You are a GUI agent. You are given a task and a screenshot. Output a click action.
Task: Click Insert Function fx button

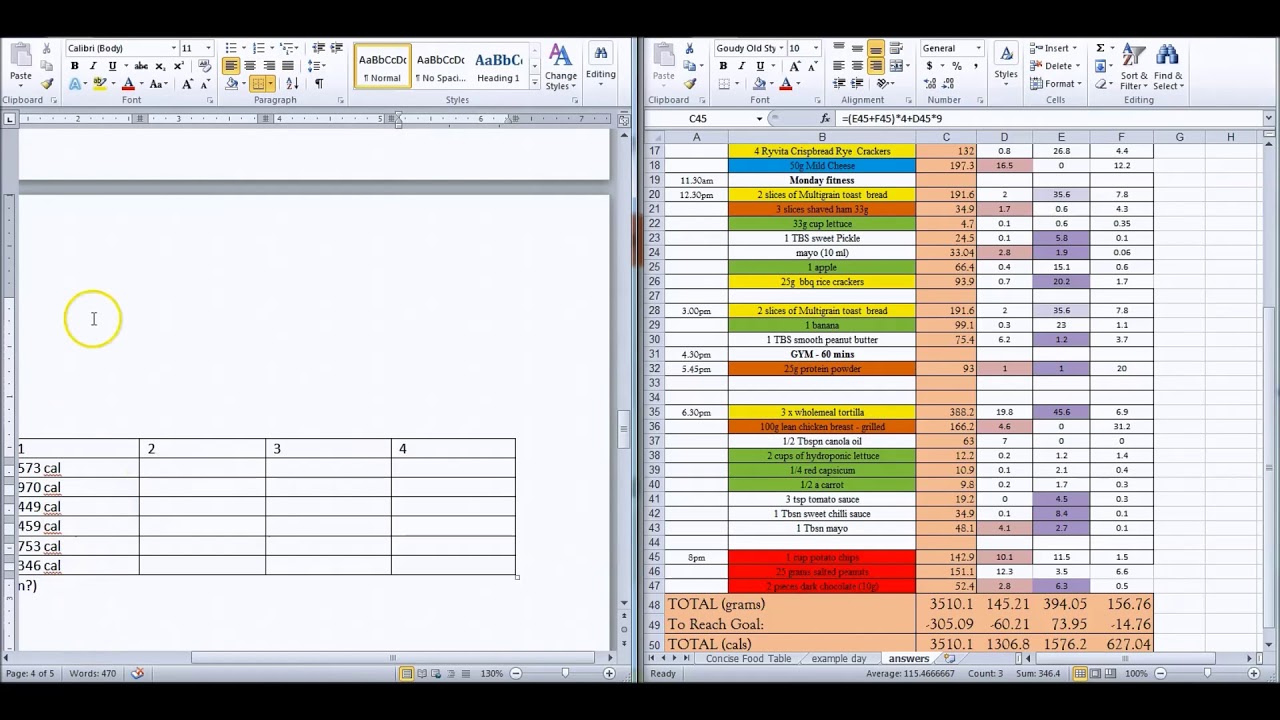click(825, 119)
